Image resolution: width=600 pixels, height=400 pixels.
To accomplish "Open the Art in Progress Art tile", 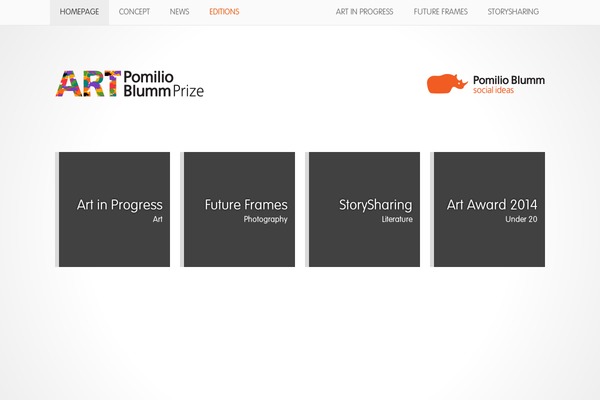I will (113, 209).
